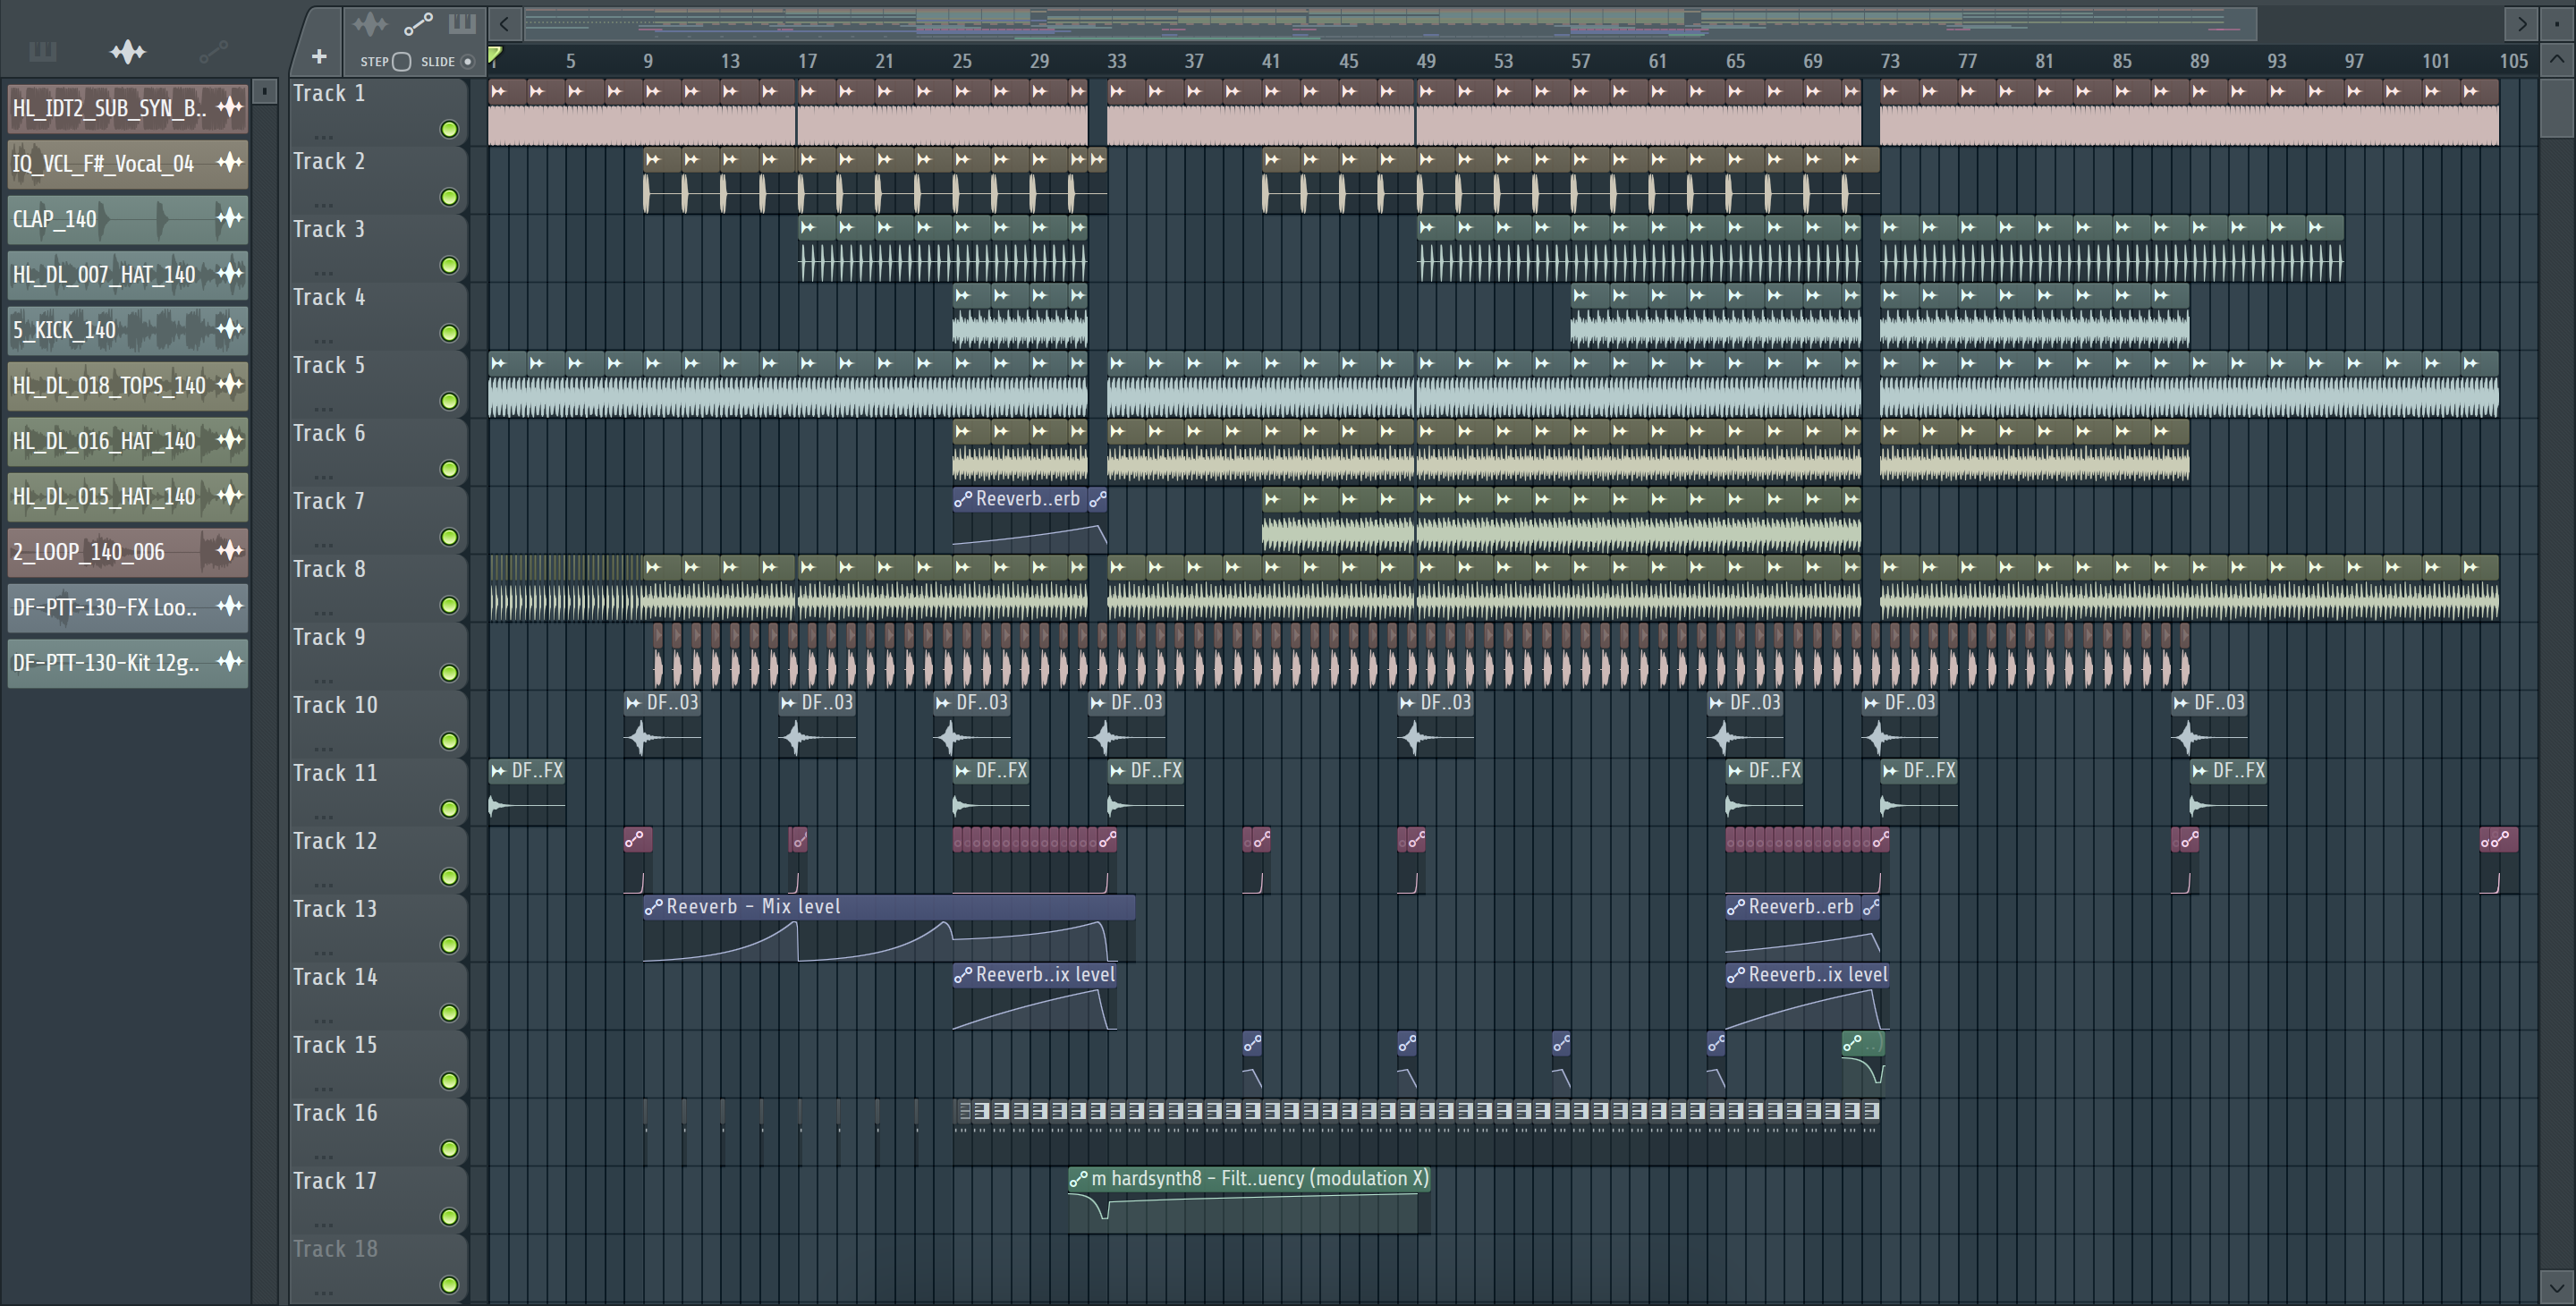The image size is (2576, 1306).
Task: Select the 2_LOOP_140_006 picker item
Action: 127,551
